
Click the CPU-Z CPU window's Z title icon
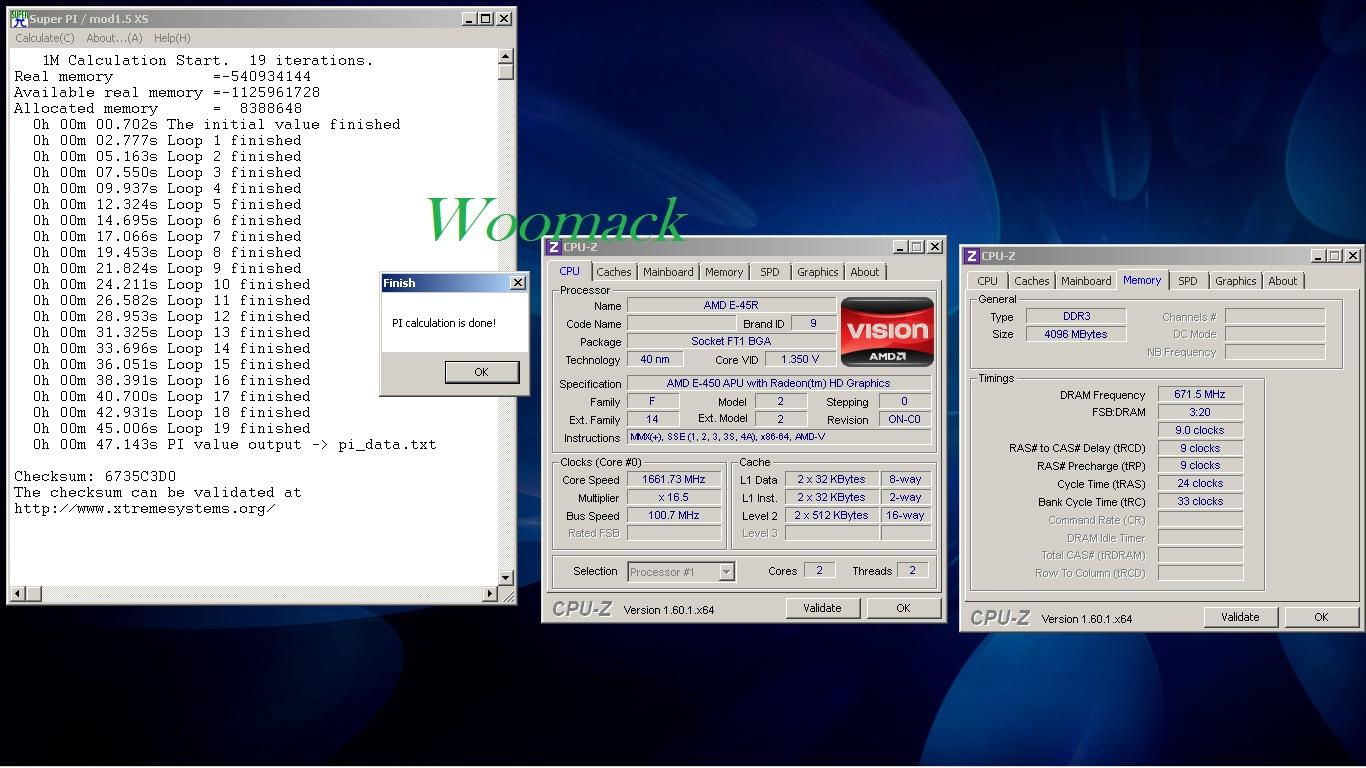[x=553, y=247]
